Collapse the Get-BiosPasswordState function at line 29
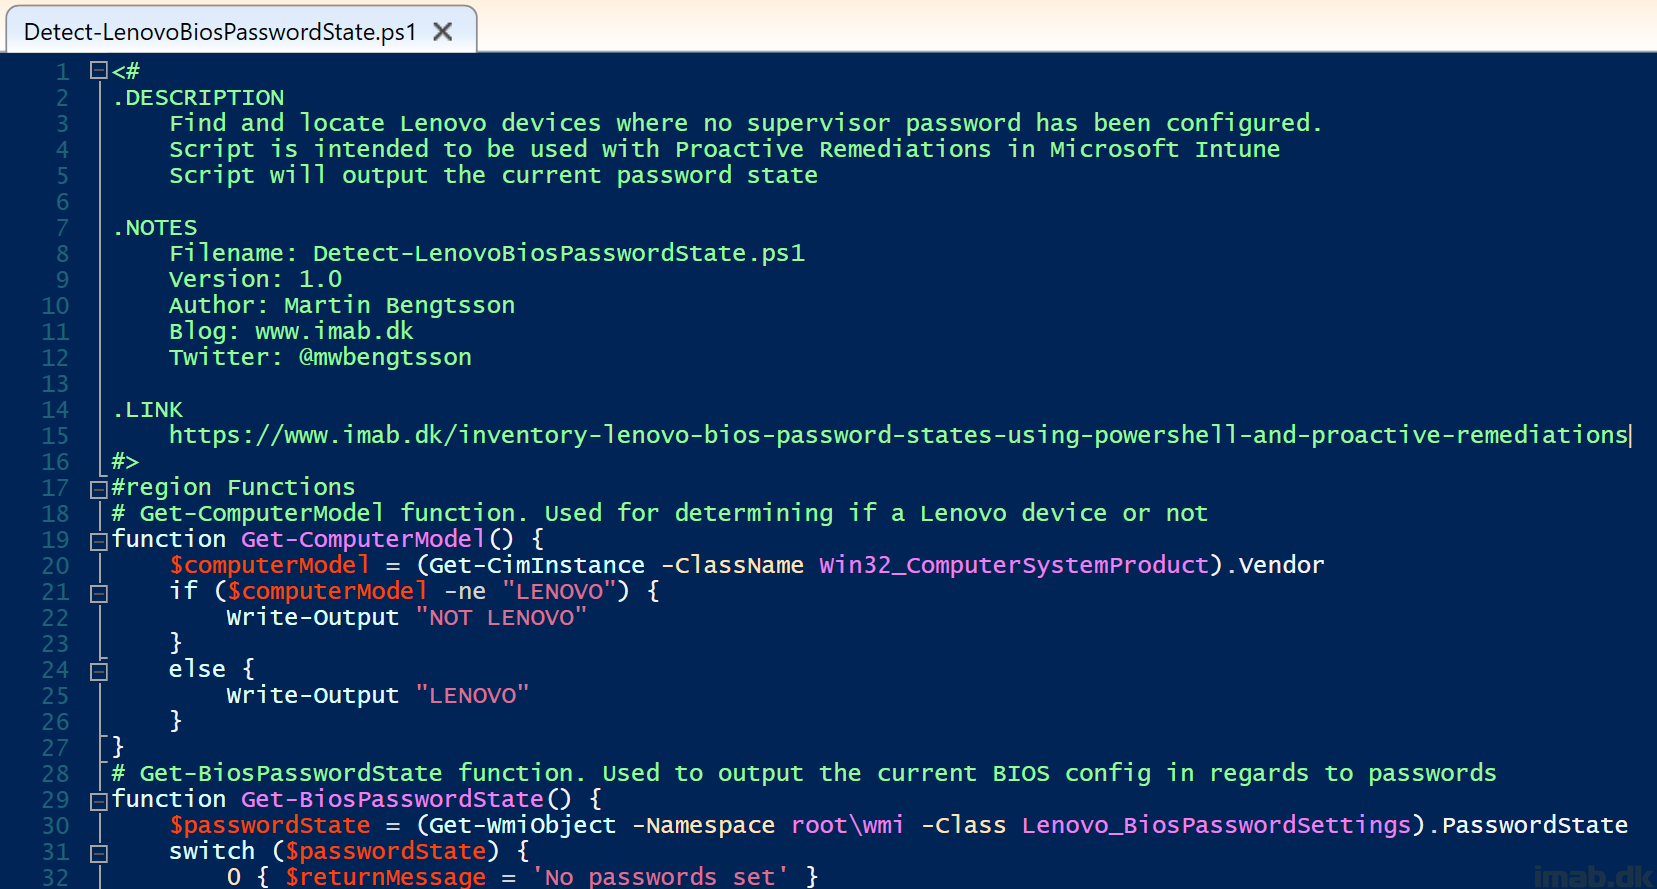The height and width of the screenshot is (889, 1657). coord(98,801)
